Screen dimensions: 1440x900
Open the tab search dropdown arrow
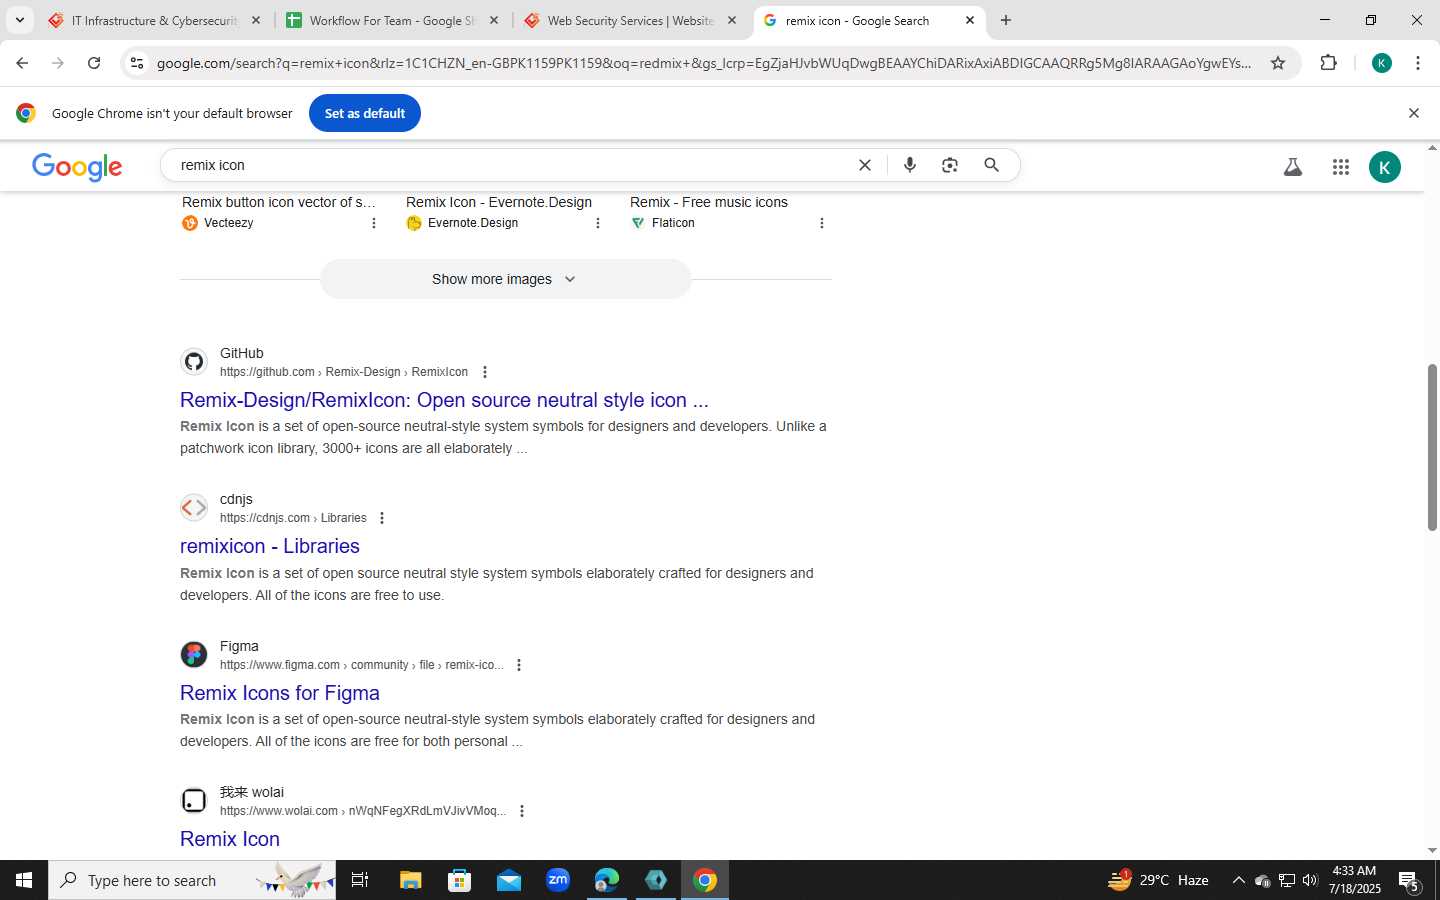[19, 20]
